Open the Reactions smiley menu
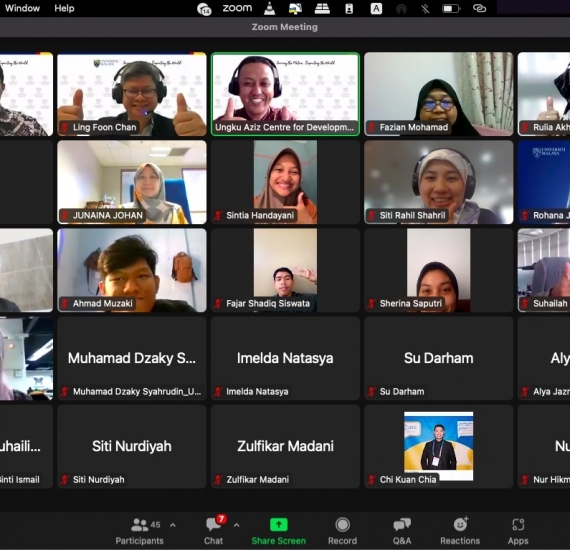 (x=460, y=525)
